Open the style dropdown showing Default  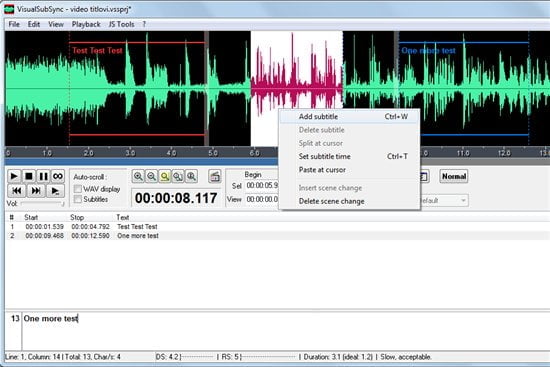tap(444, 201)
